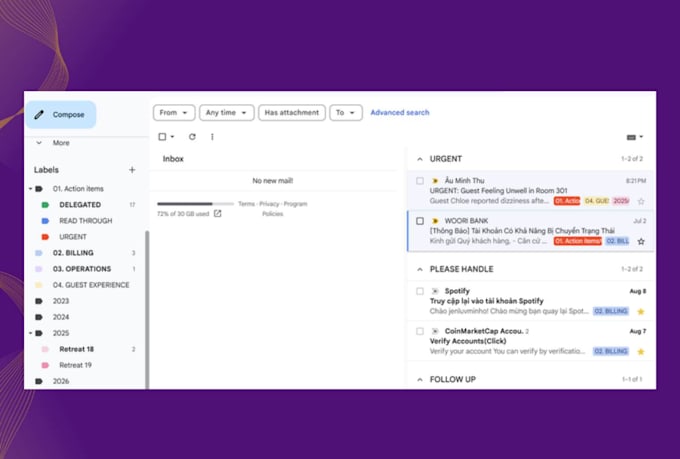Image resolution: width=680 pixels, height=459 pixels.
Task: Select the Spotify email checkbox
Action: (420, 291)
